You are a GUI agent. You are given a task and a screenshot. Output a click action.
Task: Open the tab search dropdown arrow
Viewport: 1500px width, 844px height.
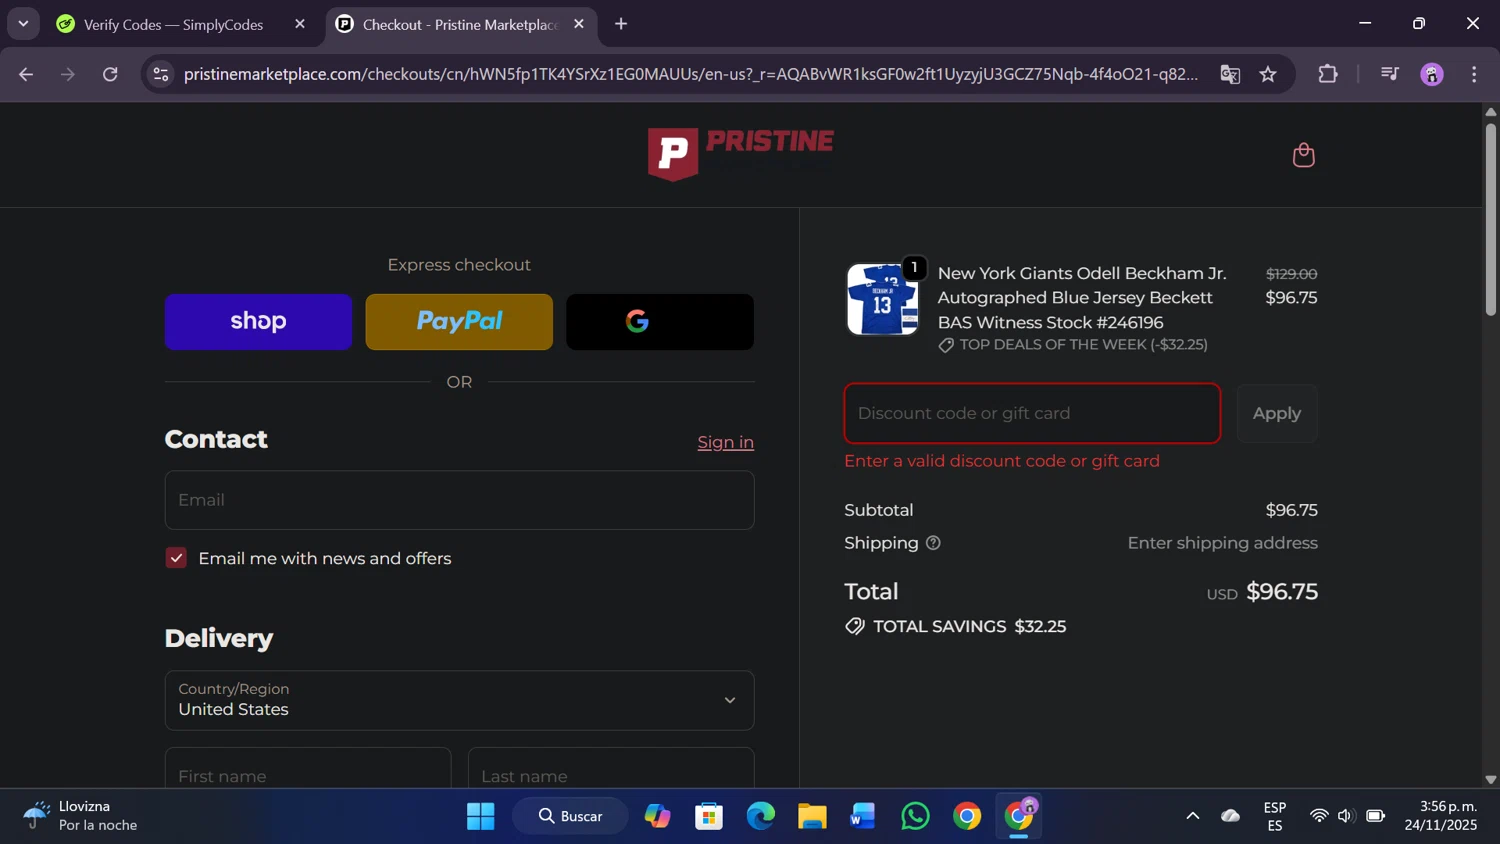[23, 24]
